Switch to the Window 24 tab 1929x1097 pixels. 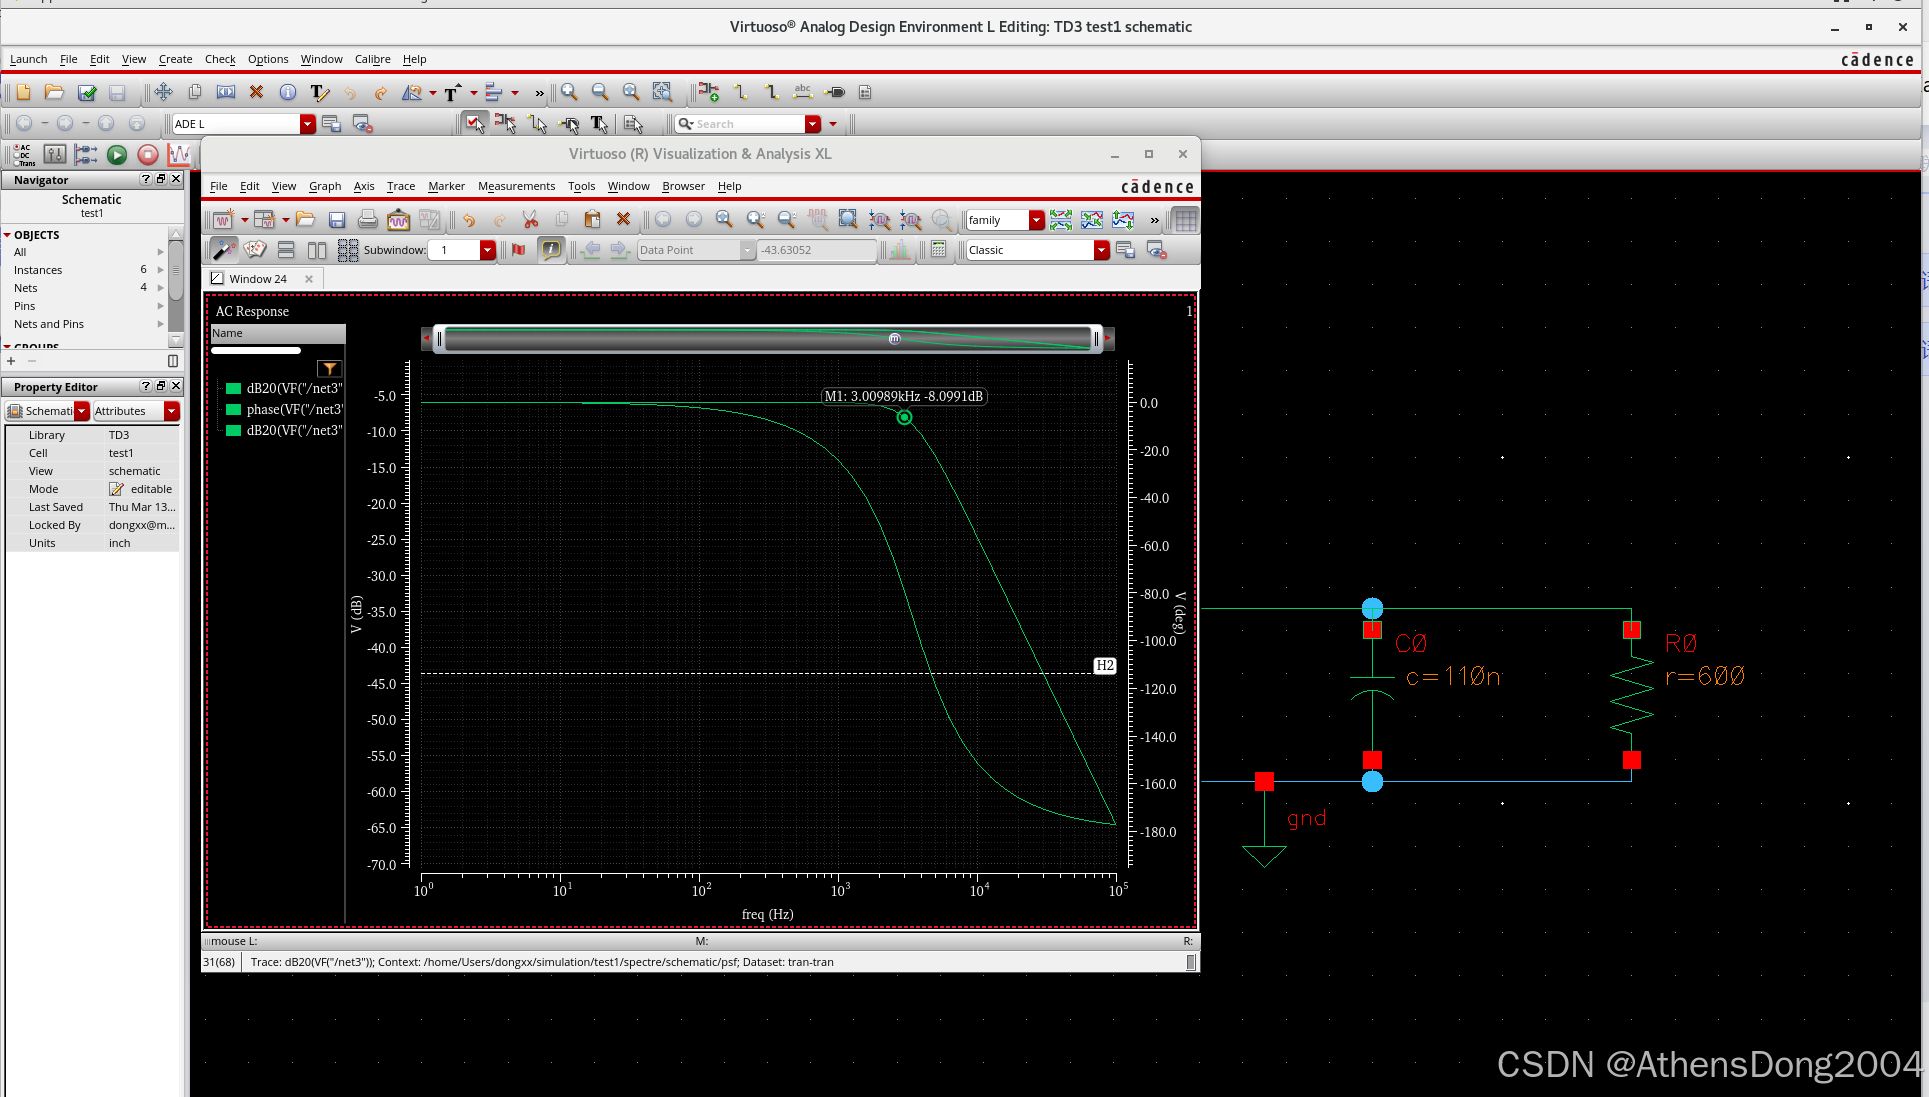257,279
